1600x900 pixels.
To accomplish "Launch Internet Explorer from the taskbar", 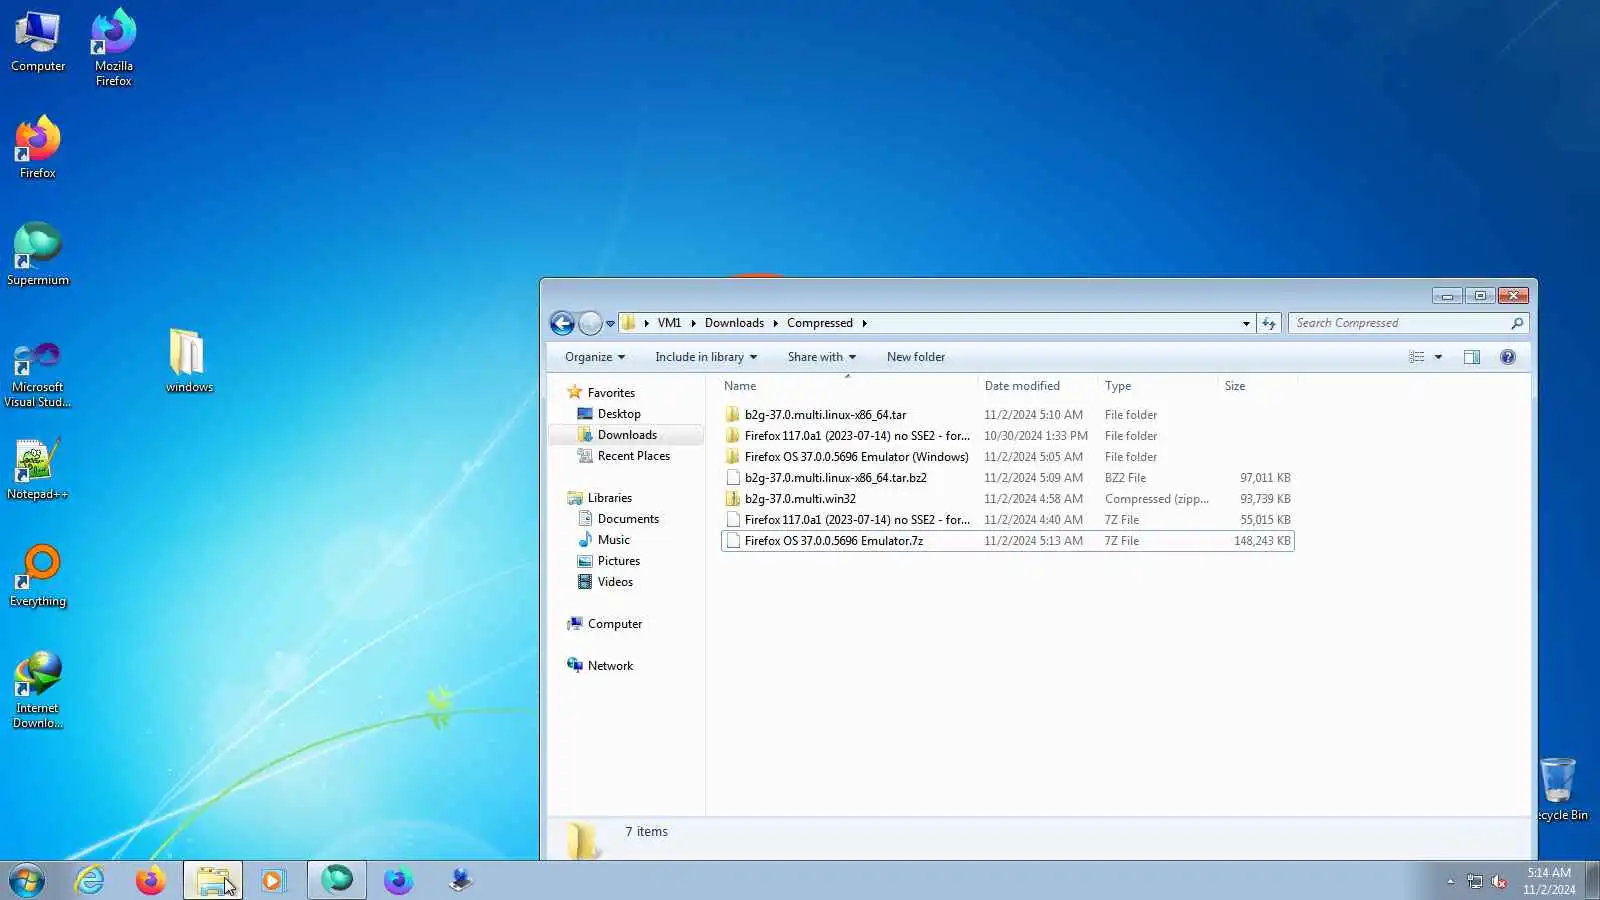I will (90, 881).
